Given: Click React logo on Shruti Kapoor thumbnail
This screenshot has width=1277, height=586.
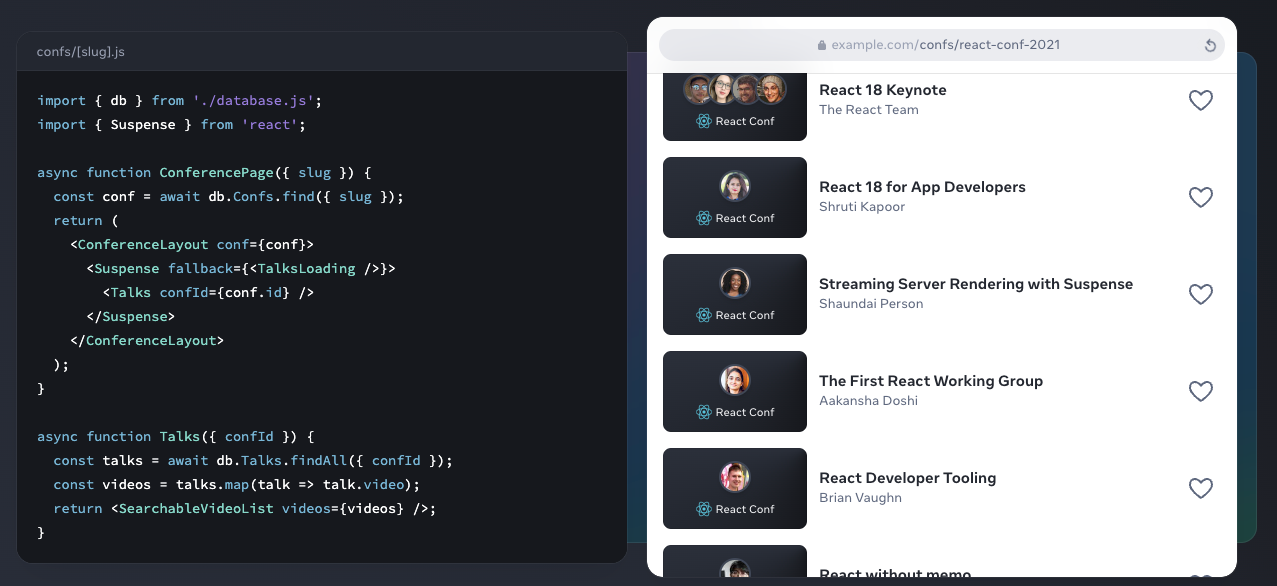Looking at the screenshot, I should [704, 218].
